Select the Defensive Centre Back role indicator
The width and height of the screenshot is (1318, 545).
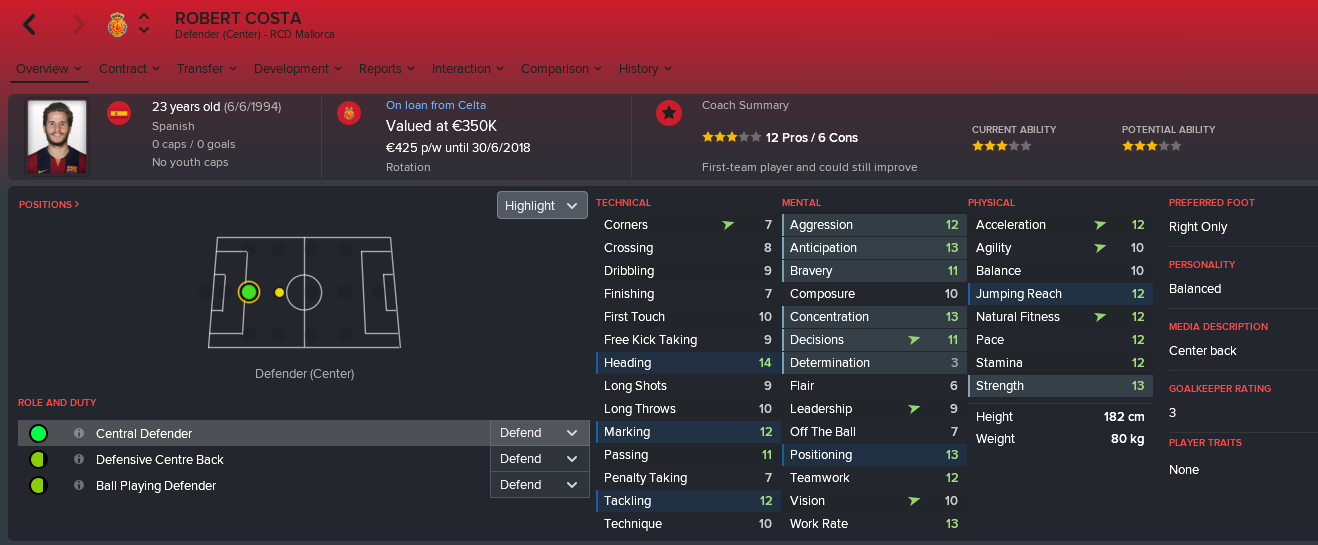pos(38,459)
